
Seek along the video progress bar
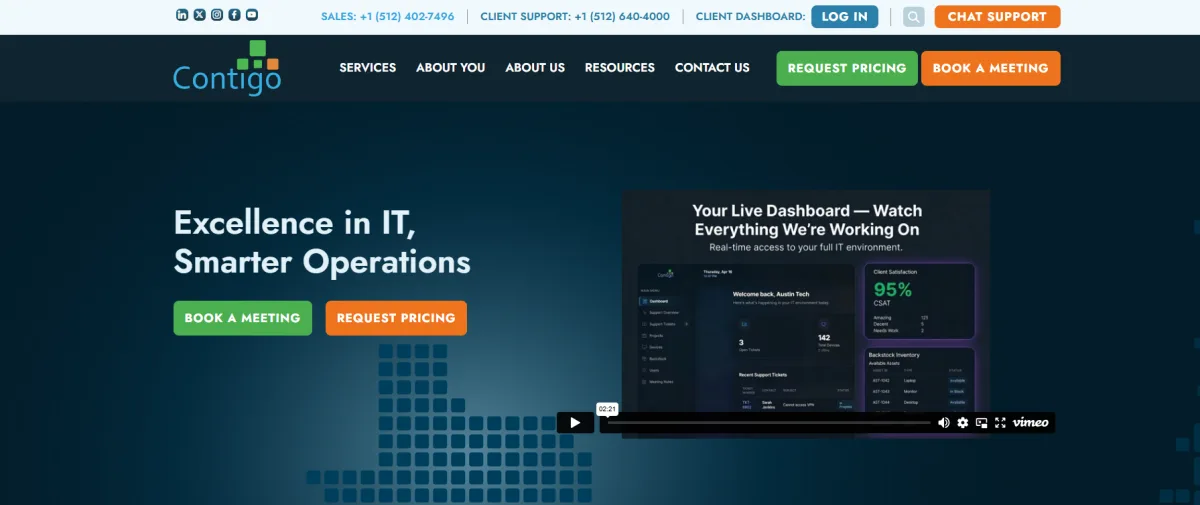tap(768, 423)
